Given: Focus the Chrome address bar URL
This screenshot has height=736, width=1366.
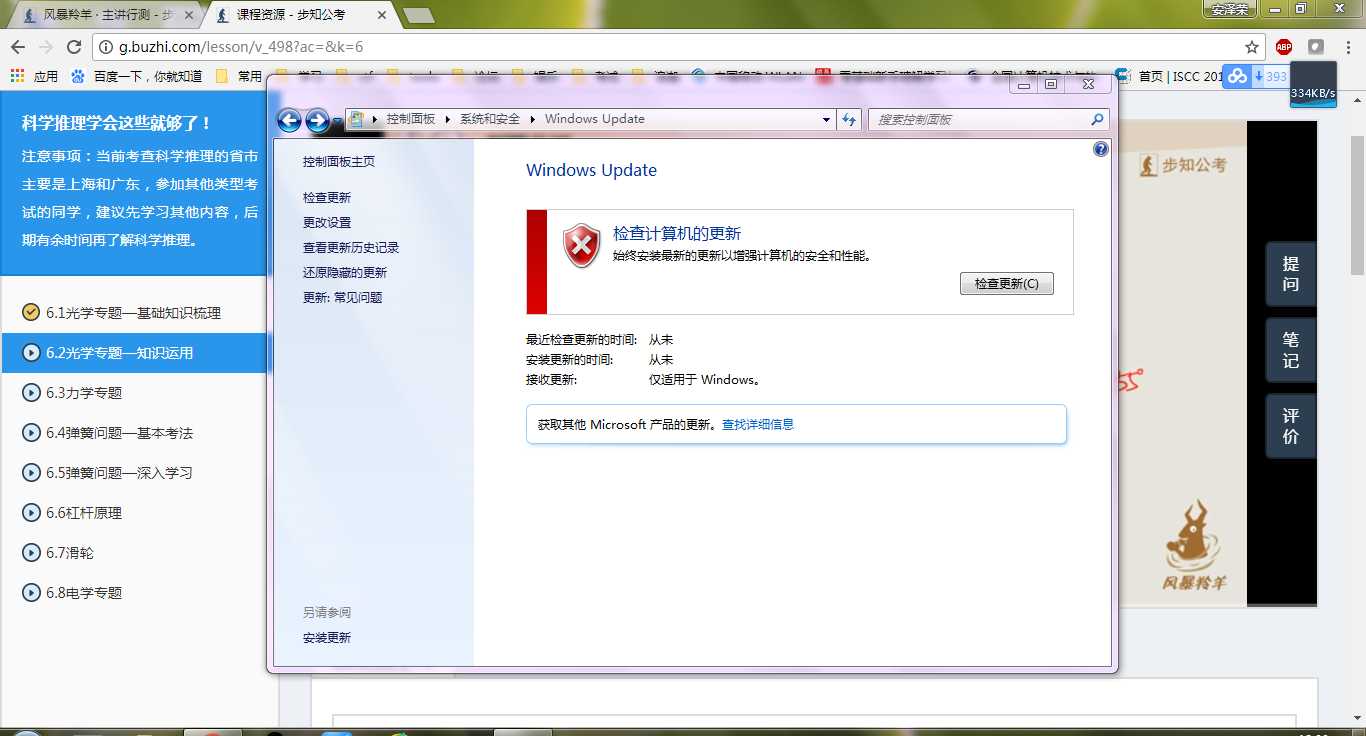Looking at the screenshot, I should (x=670, y=47).
